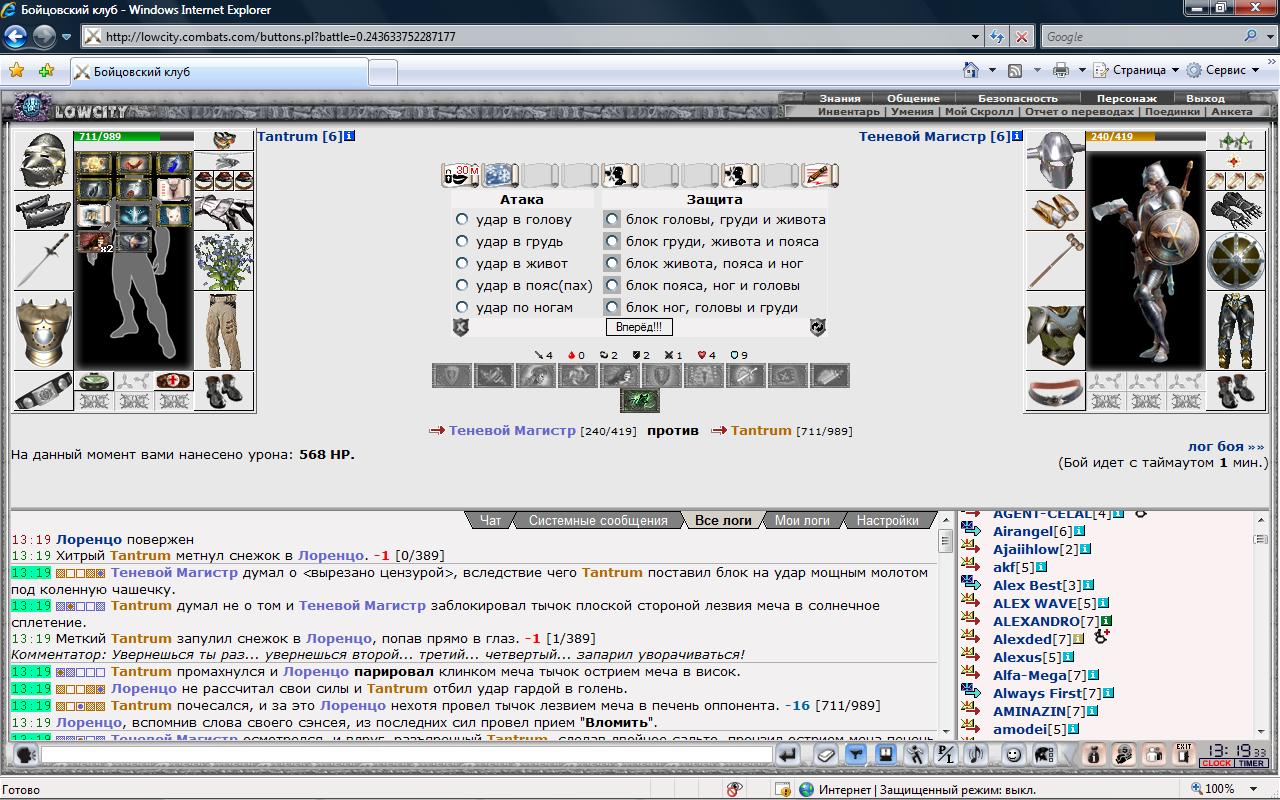Click Tantrum's green HP bar 711/989

(x=134, y=136)
